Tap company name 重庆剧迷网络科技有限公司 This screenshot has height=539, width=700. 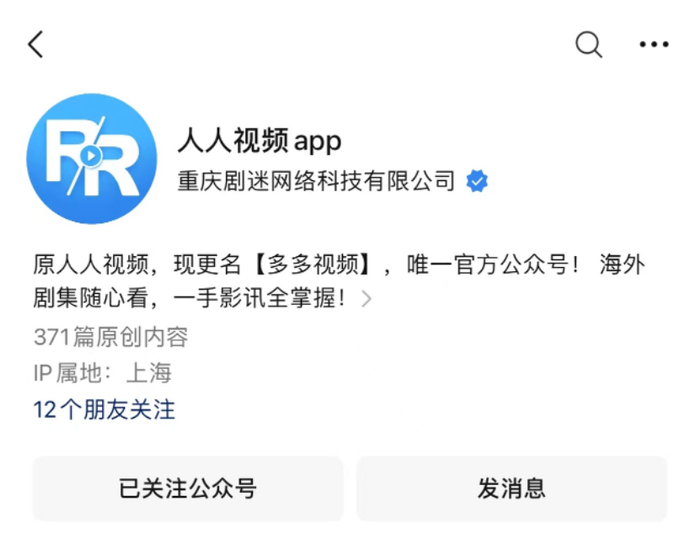coord(316,181)
